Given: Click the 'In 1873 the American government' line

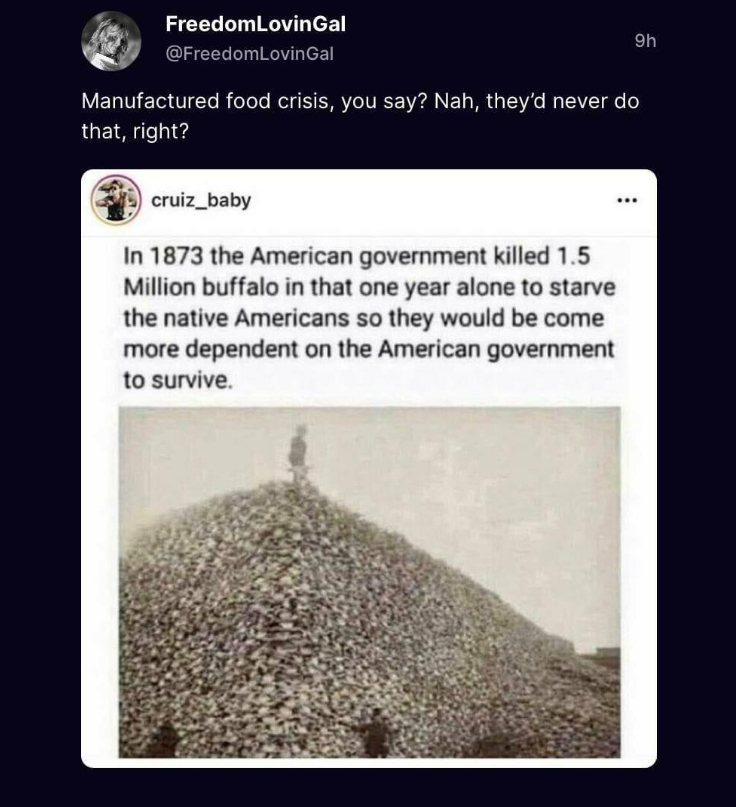Looking at the screenshot, I should click(357, 256).
